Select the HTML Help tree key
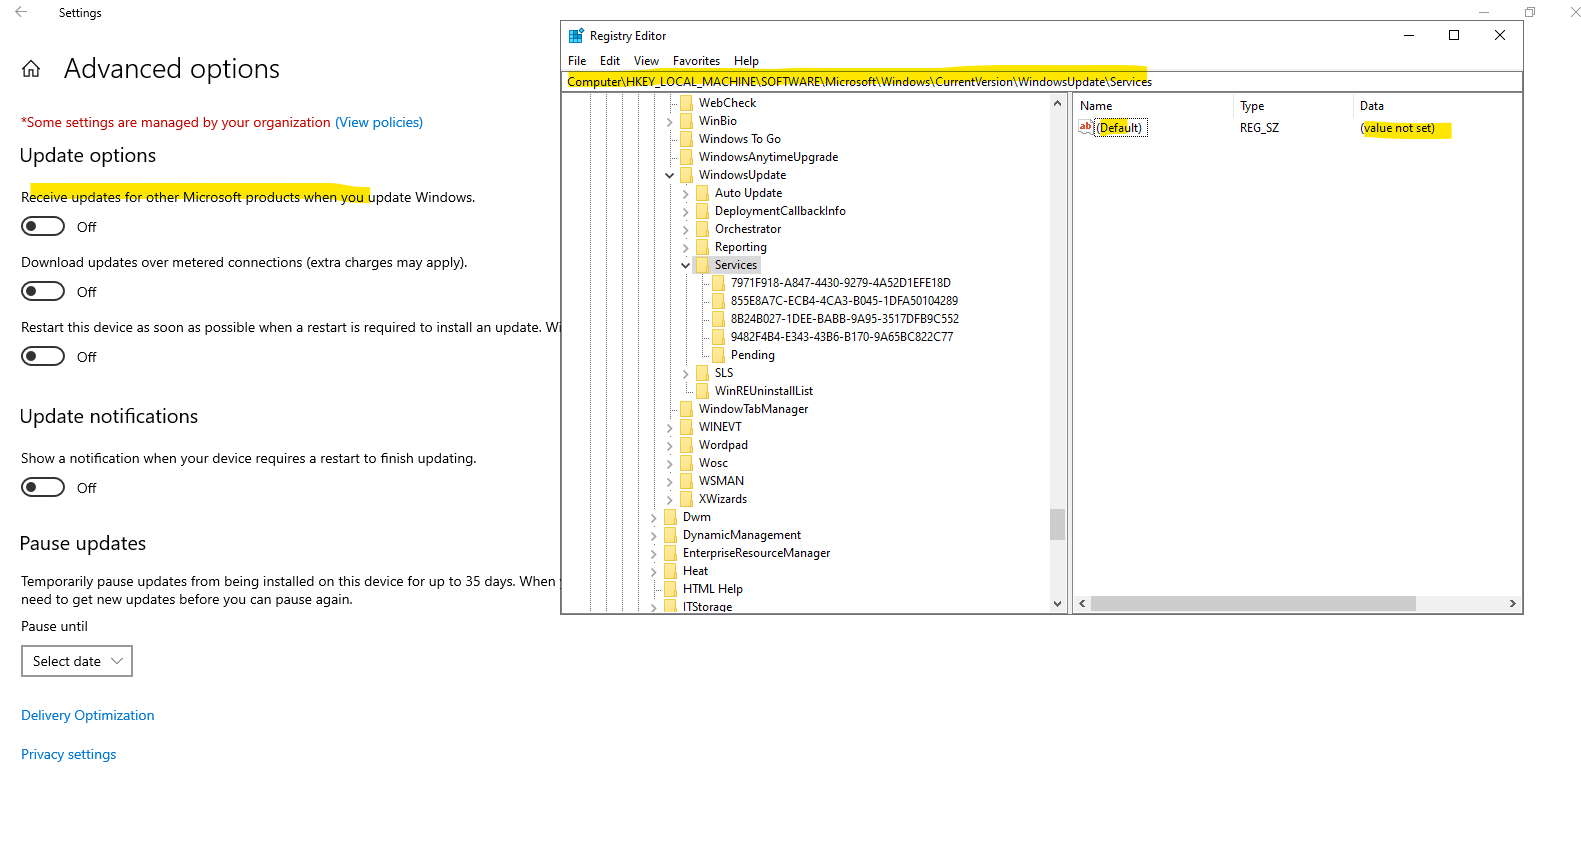This screenshot has height=859, width=1581. point(713,589)
